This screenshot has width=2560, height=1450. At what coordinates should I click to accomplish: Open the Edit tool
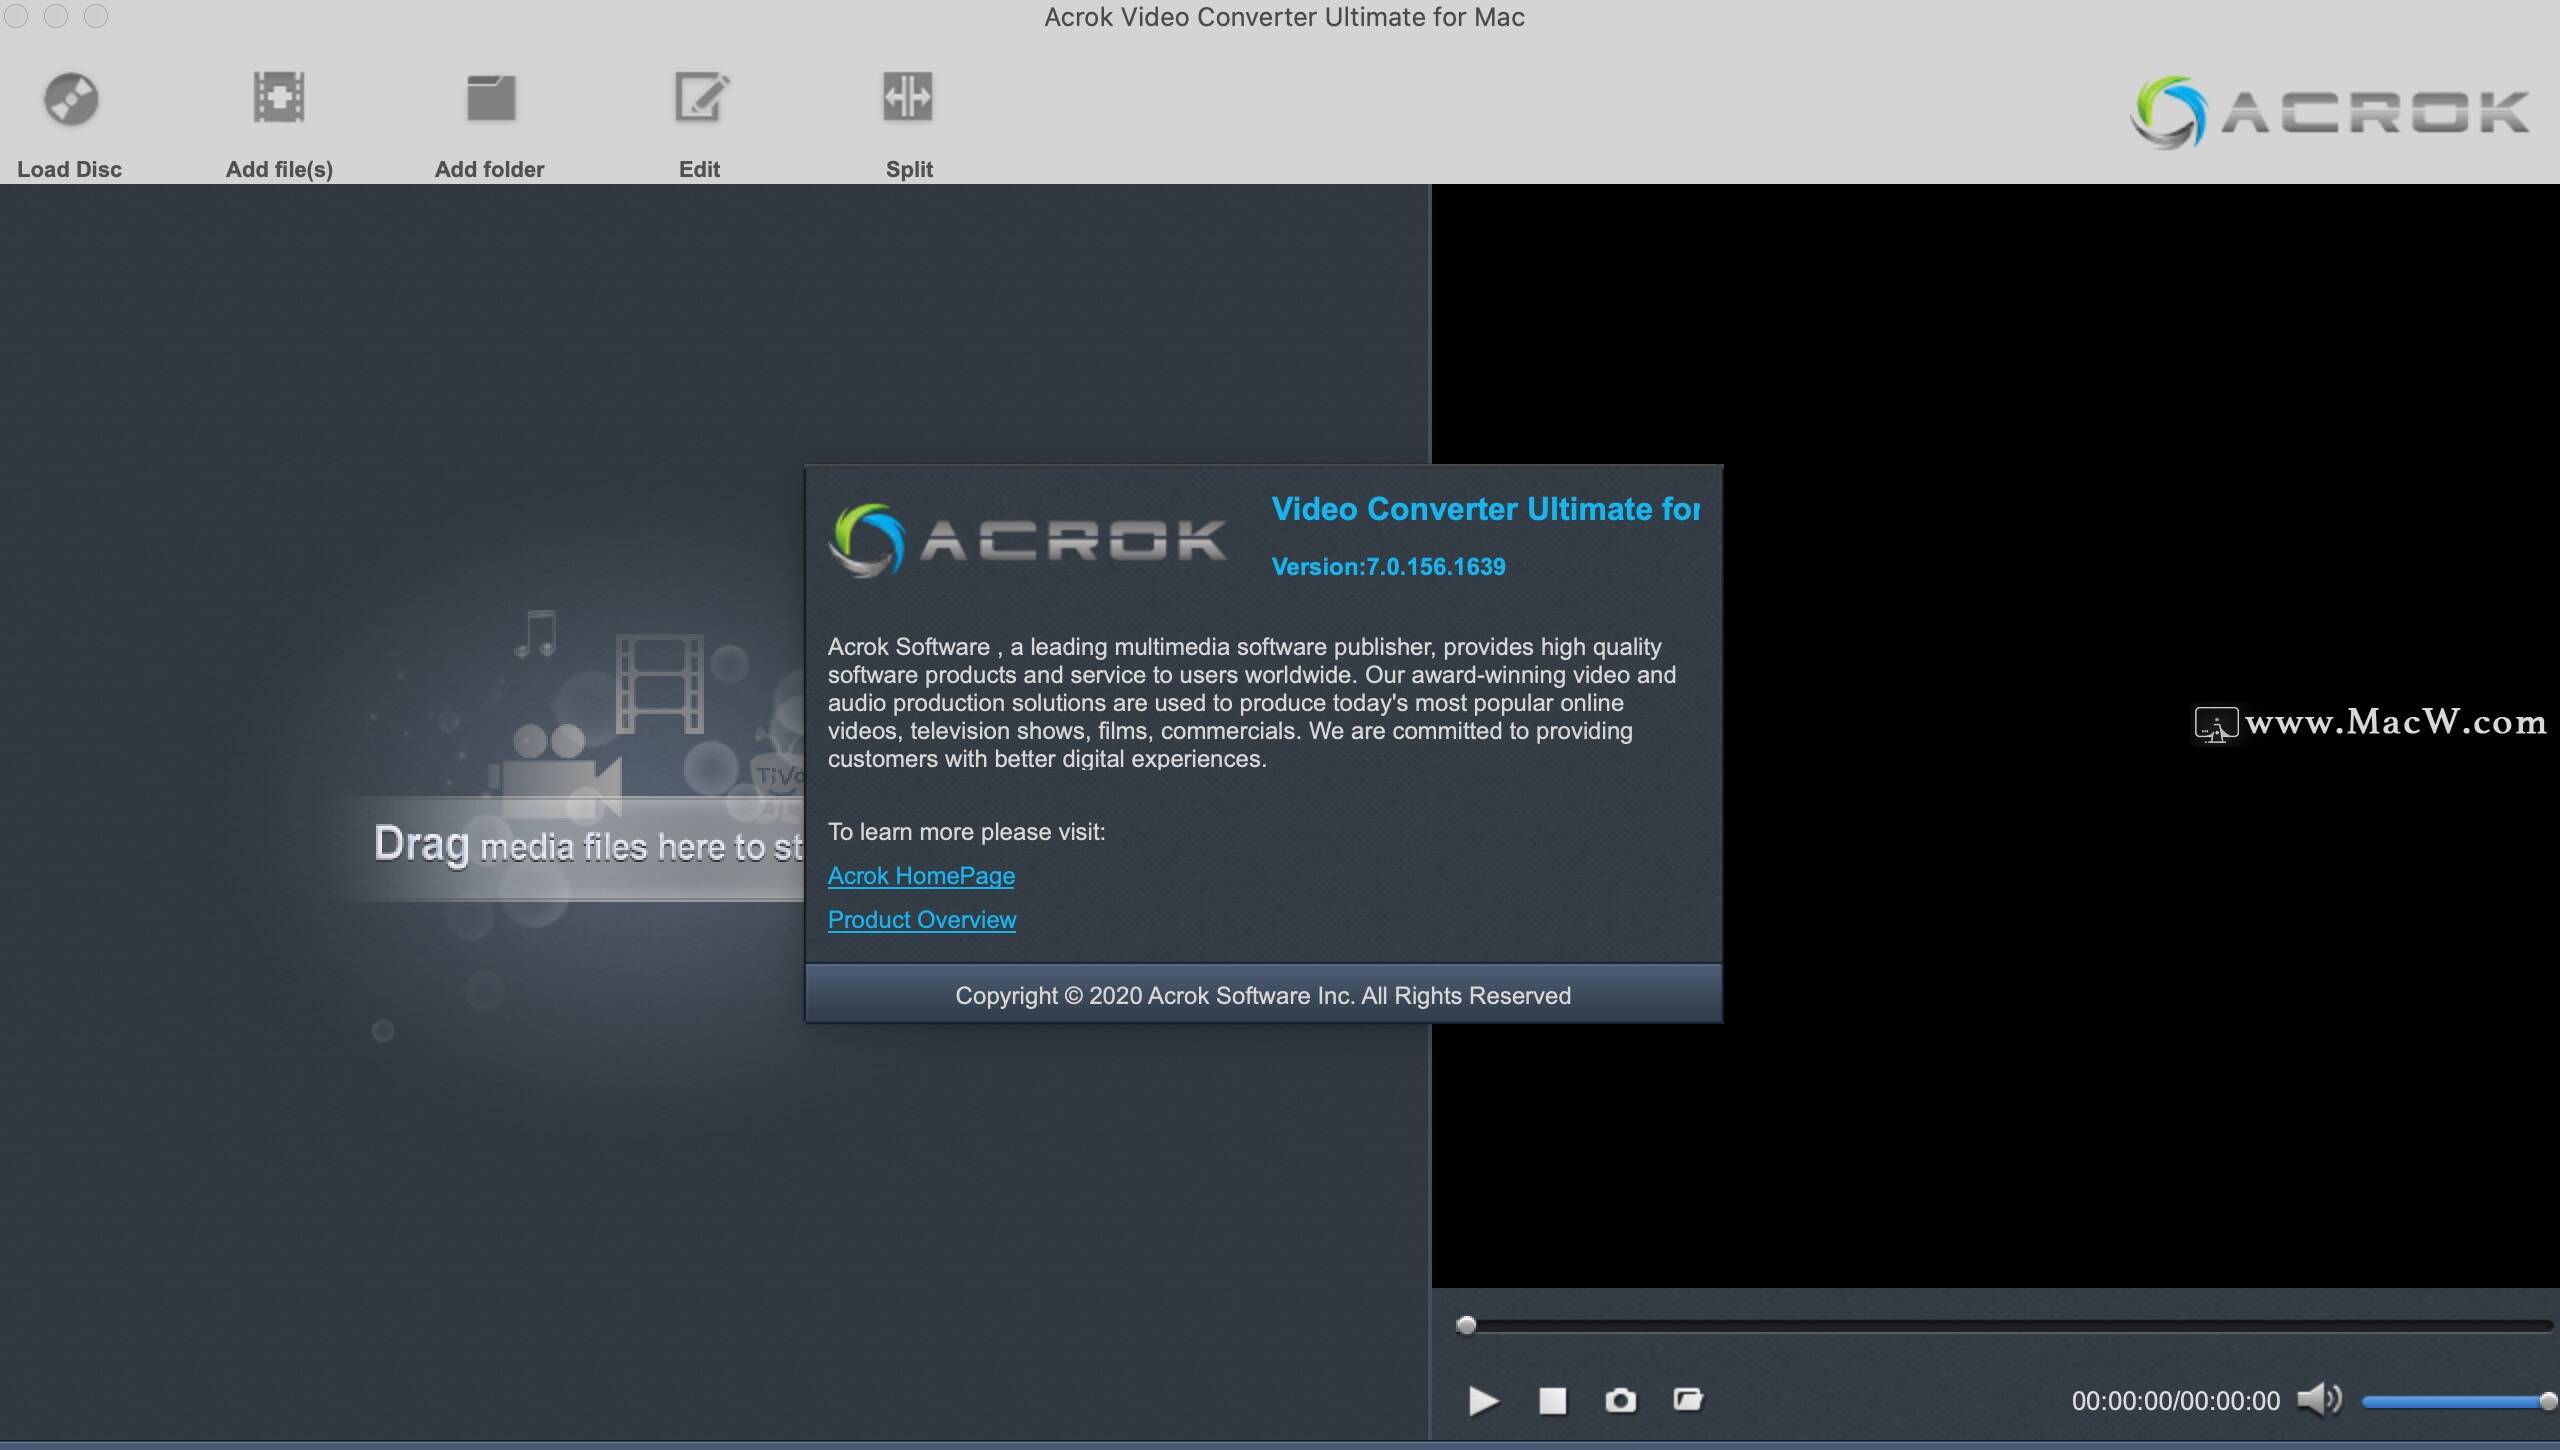(701, 97)
